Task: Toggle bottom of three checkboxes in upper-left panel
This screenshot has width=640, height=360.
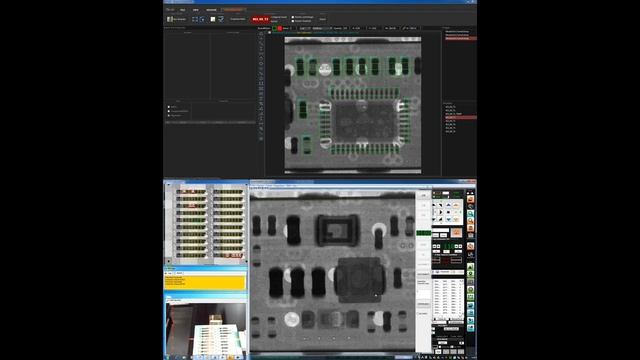Action: point(169,116)
